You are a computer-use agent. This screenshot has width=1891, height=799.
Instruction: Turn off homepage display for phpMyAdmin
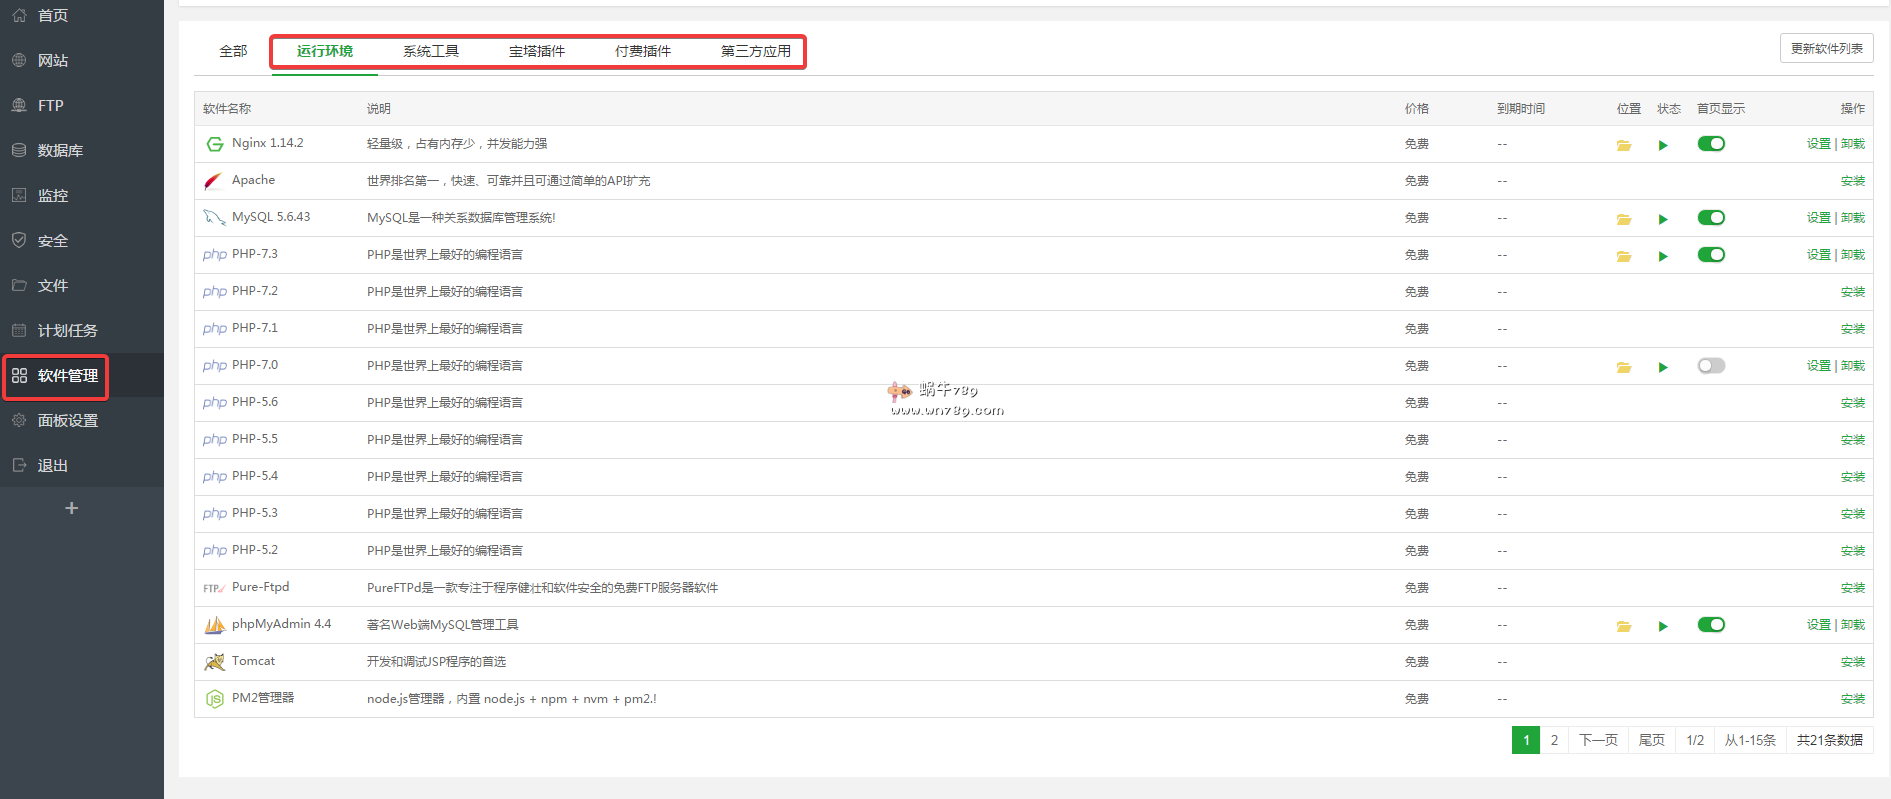pyautogui.click(x=1711, y=625)
